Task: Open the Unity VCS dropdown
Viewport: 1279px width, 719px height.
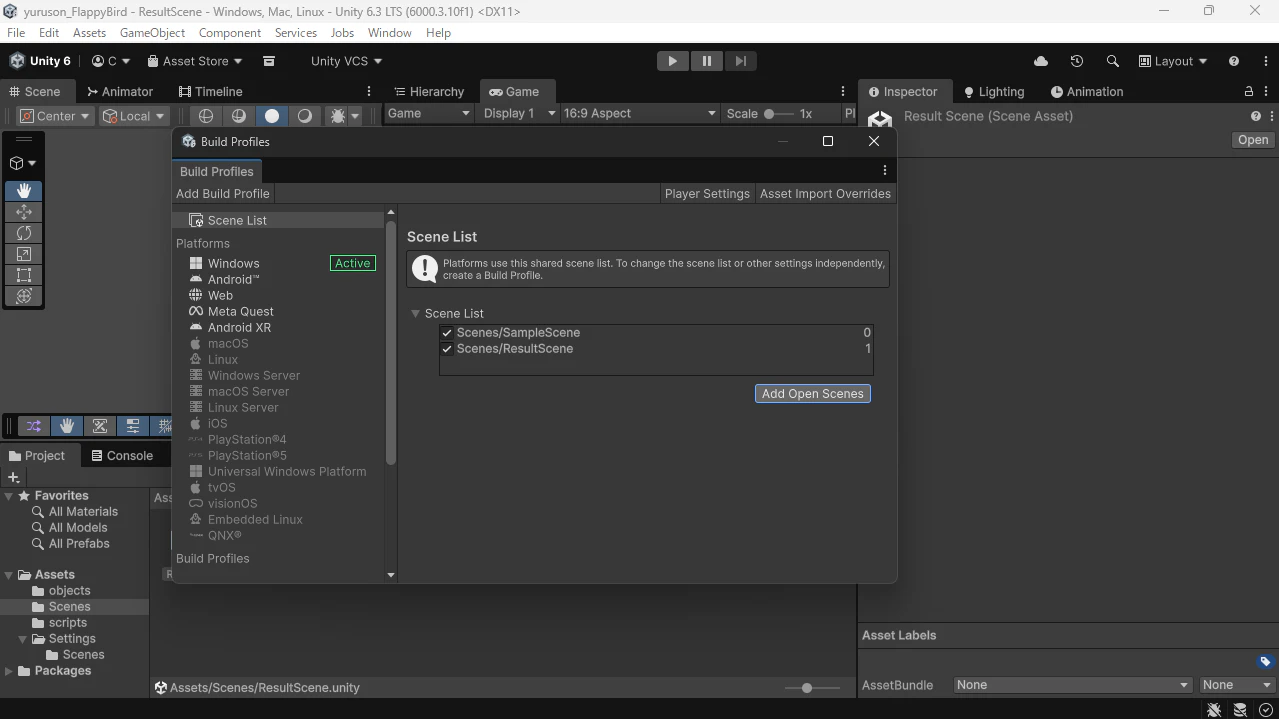Action: coord(346,61)
